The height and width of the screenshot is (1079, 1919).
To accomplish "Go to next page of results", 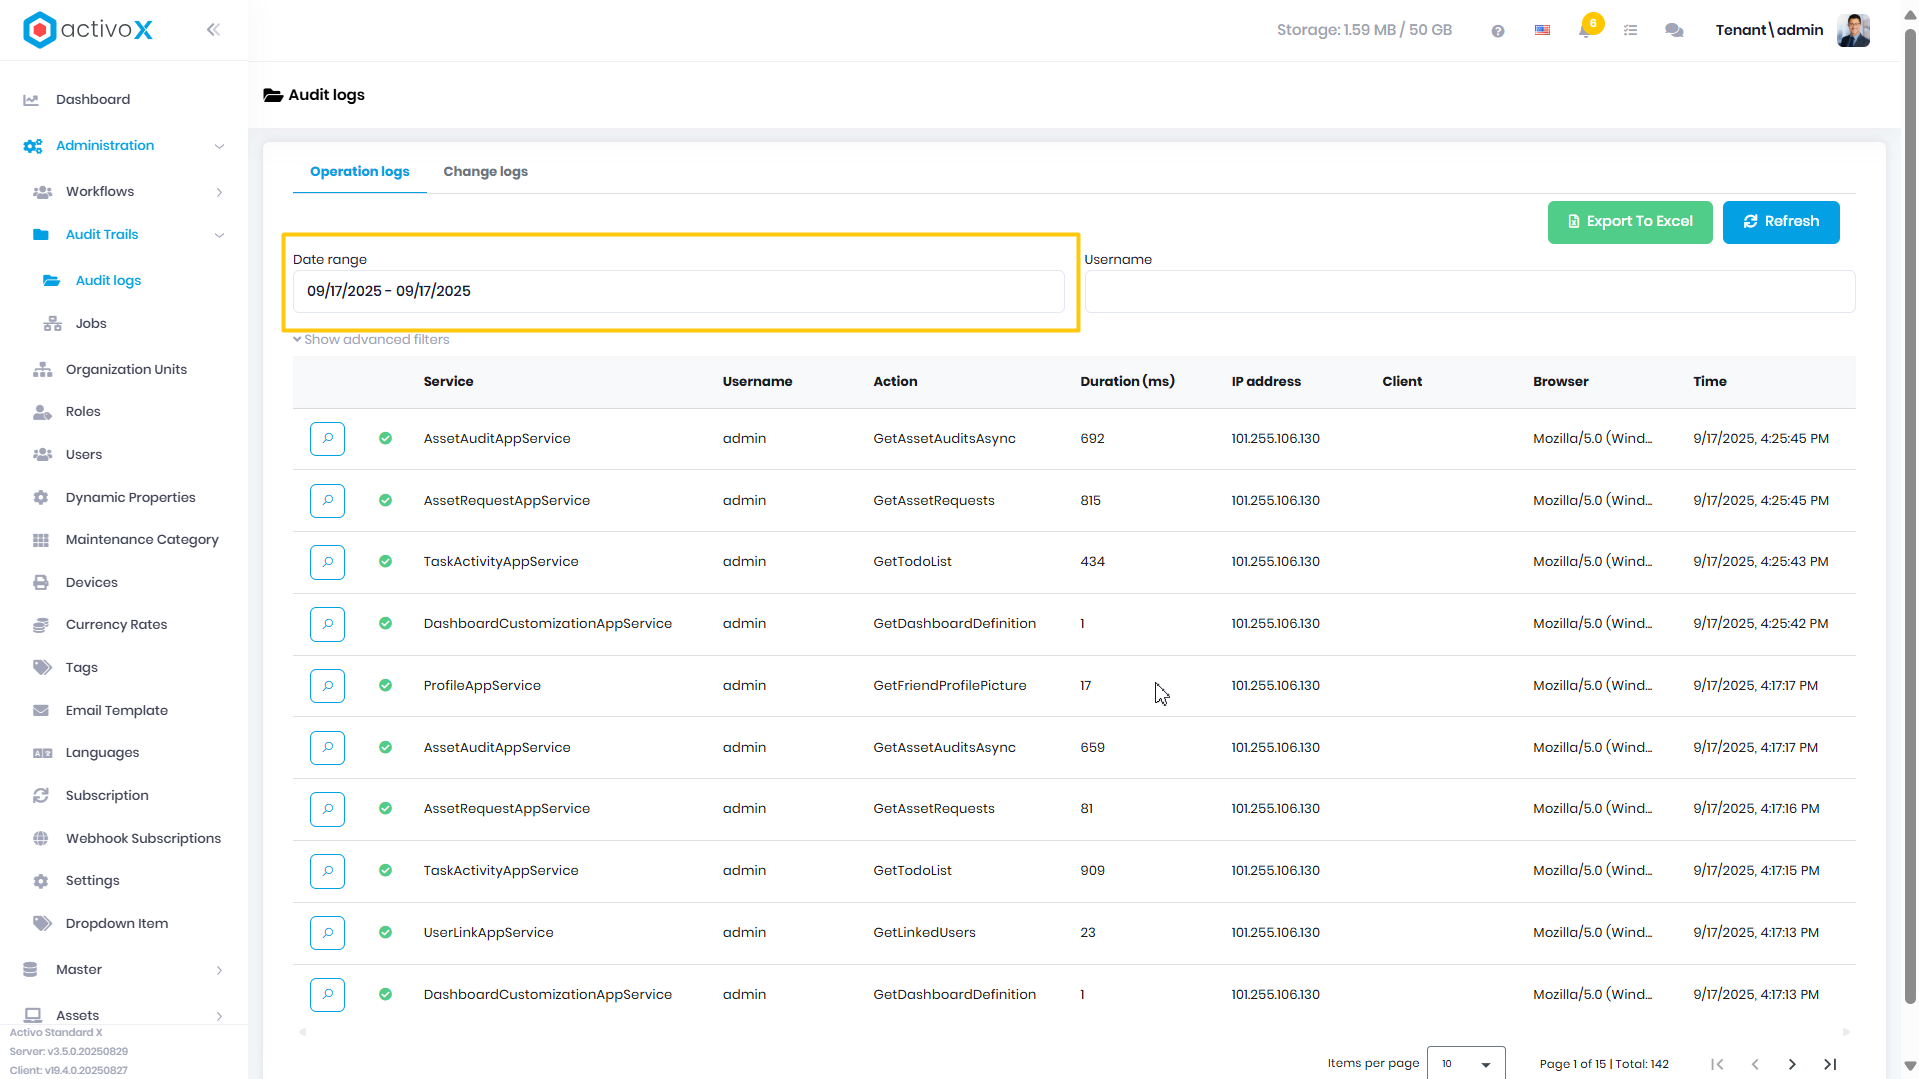I will [1792, 1064].
